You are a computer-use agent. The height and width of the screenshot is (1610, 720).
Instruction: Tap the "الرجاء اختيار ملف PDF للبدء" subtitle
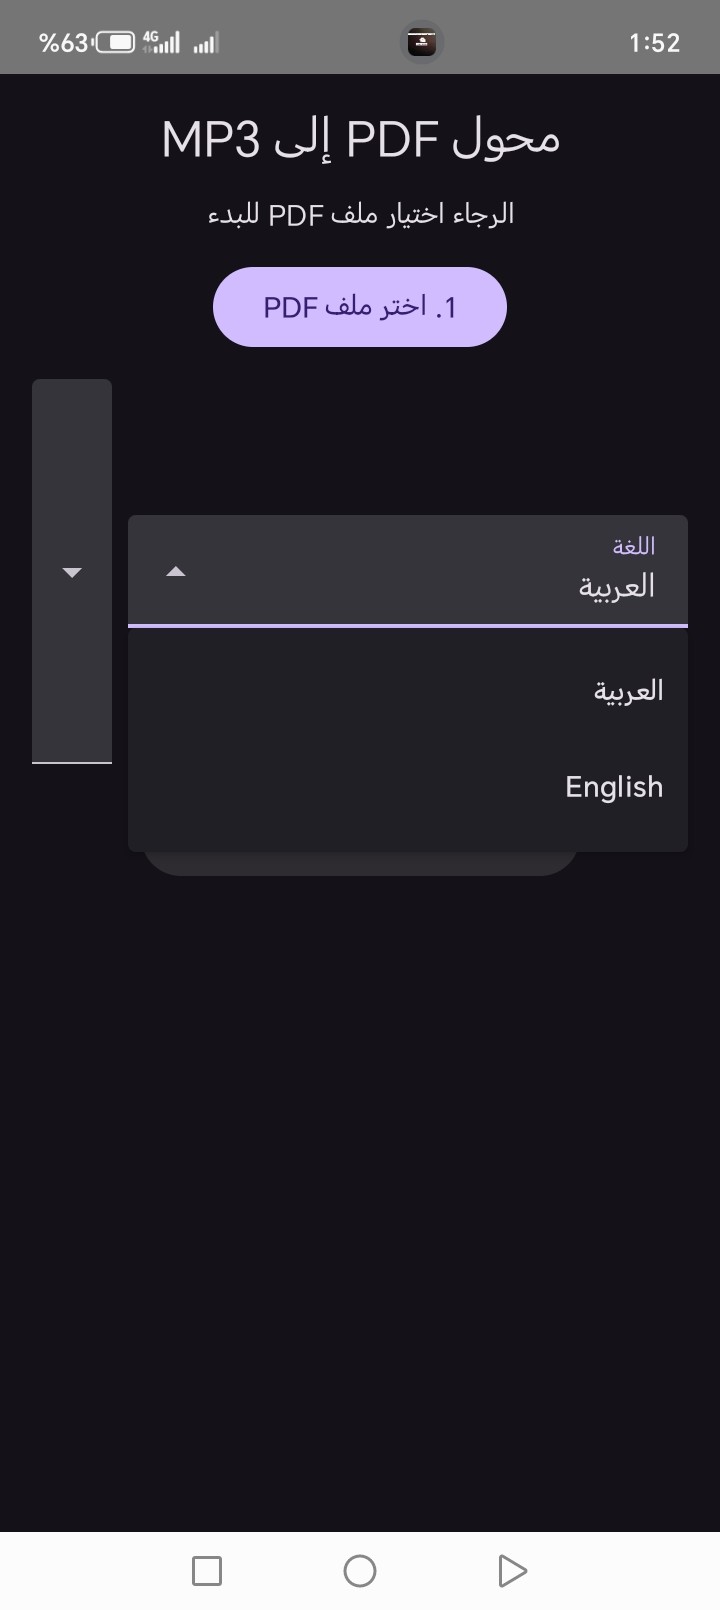point(360,214)
